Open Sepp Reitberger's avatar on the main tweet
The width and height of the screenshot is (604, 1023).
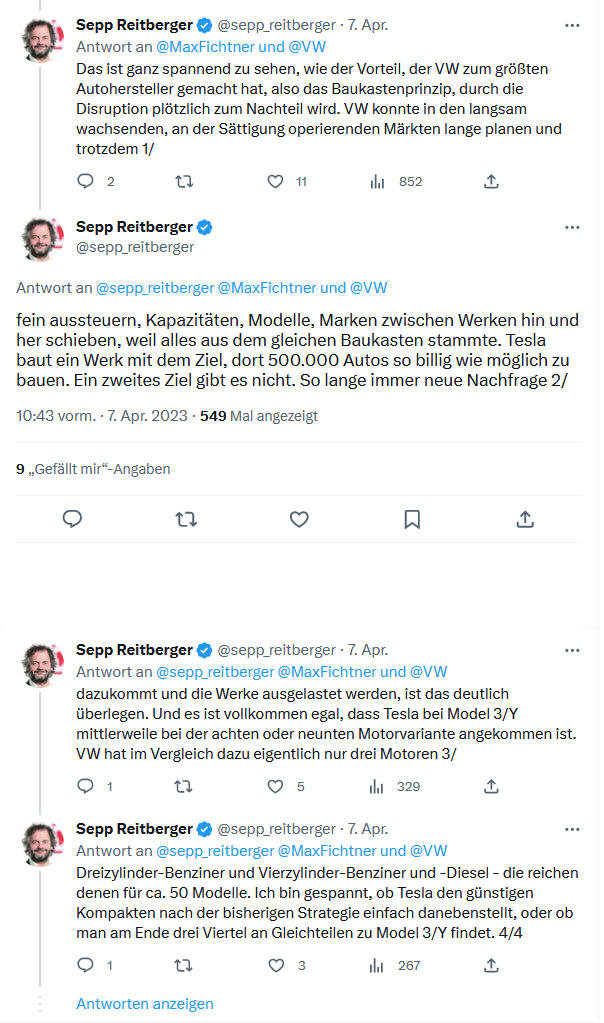click(x=45, y=237)
